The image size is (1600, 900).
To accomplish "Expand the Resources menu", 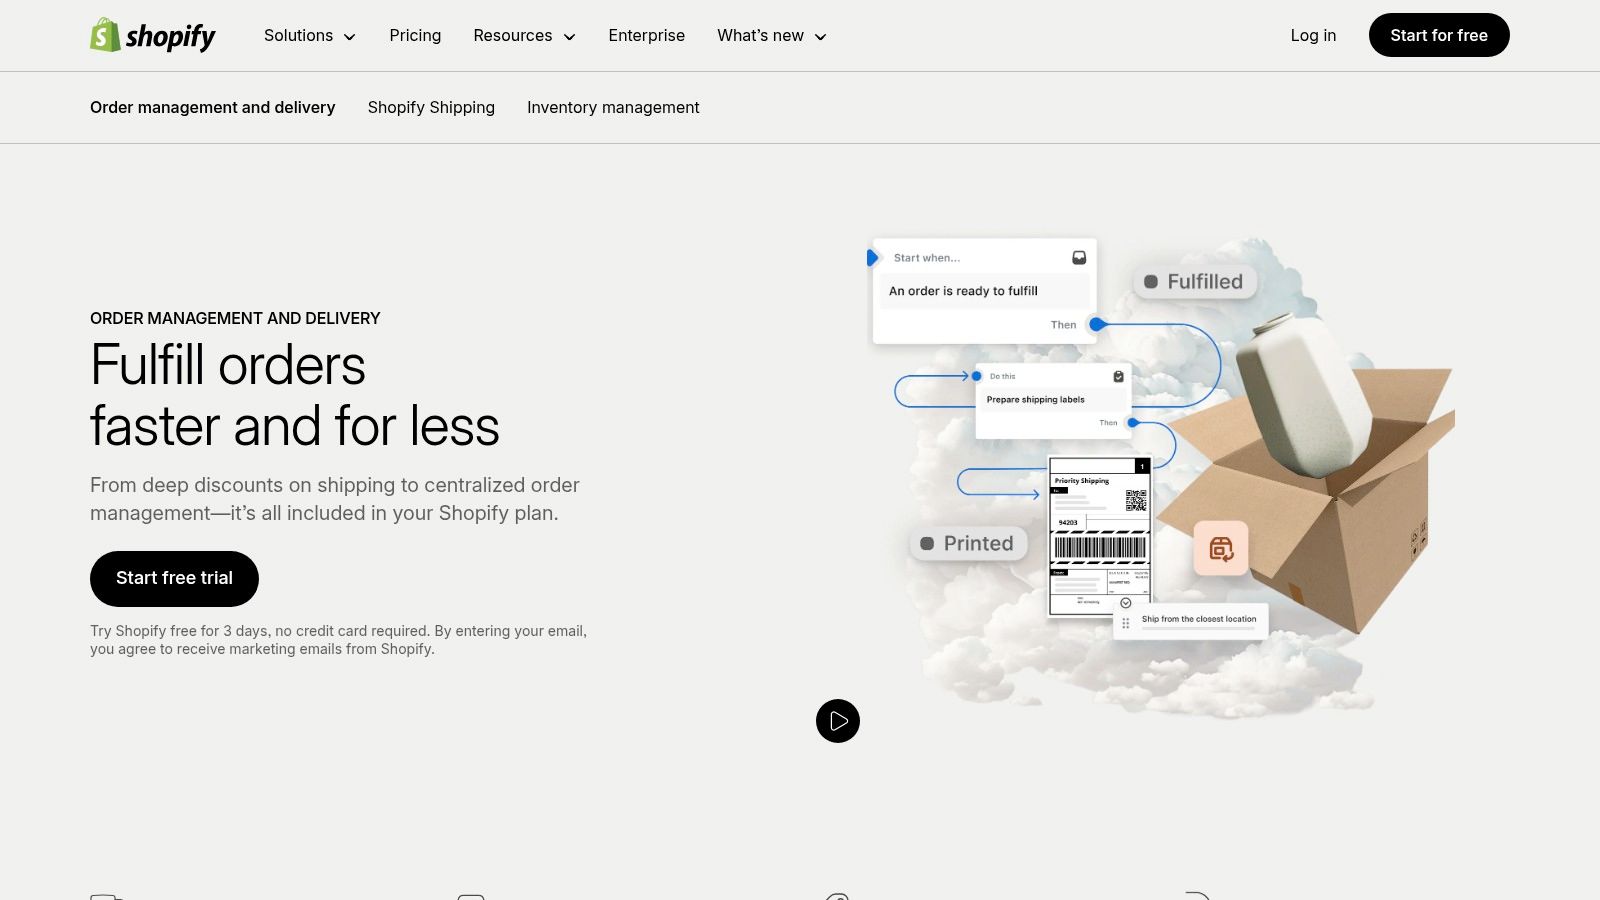I will (524, 36).
